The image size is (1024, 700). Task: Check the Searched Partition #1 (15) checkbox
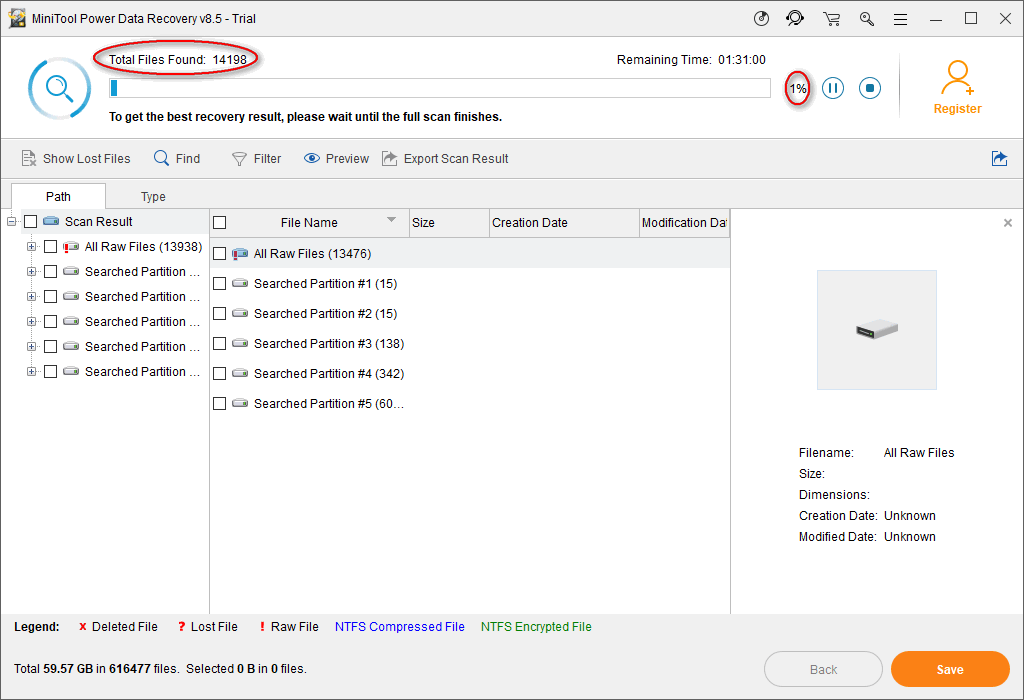[219, 283]
